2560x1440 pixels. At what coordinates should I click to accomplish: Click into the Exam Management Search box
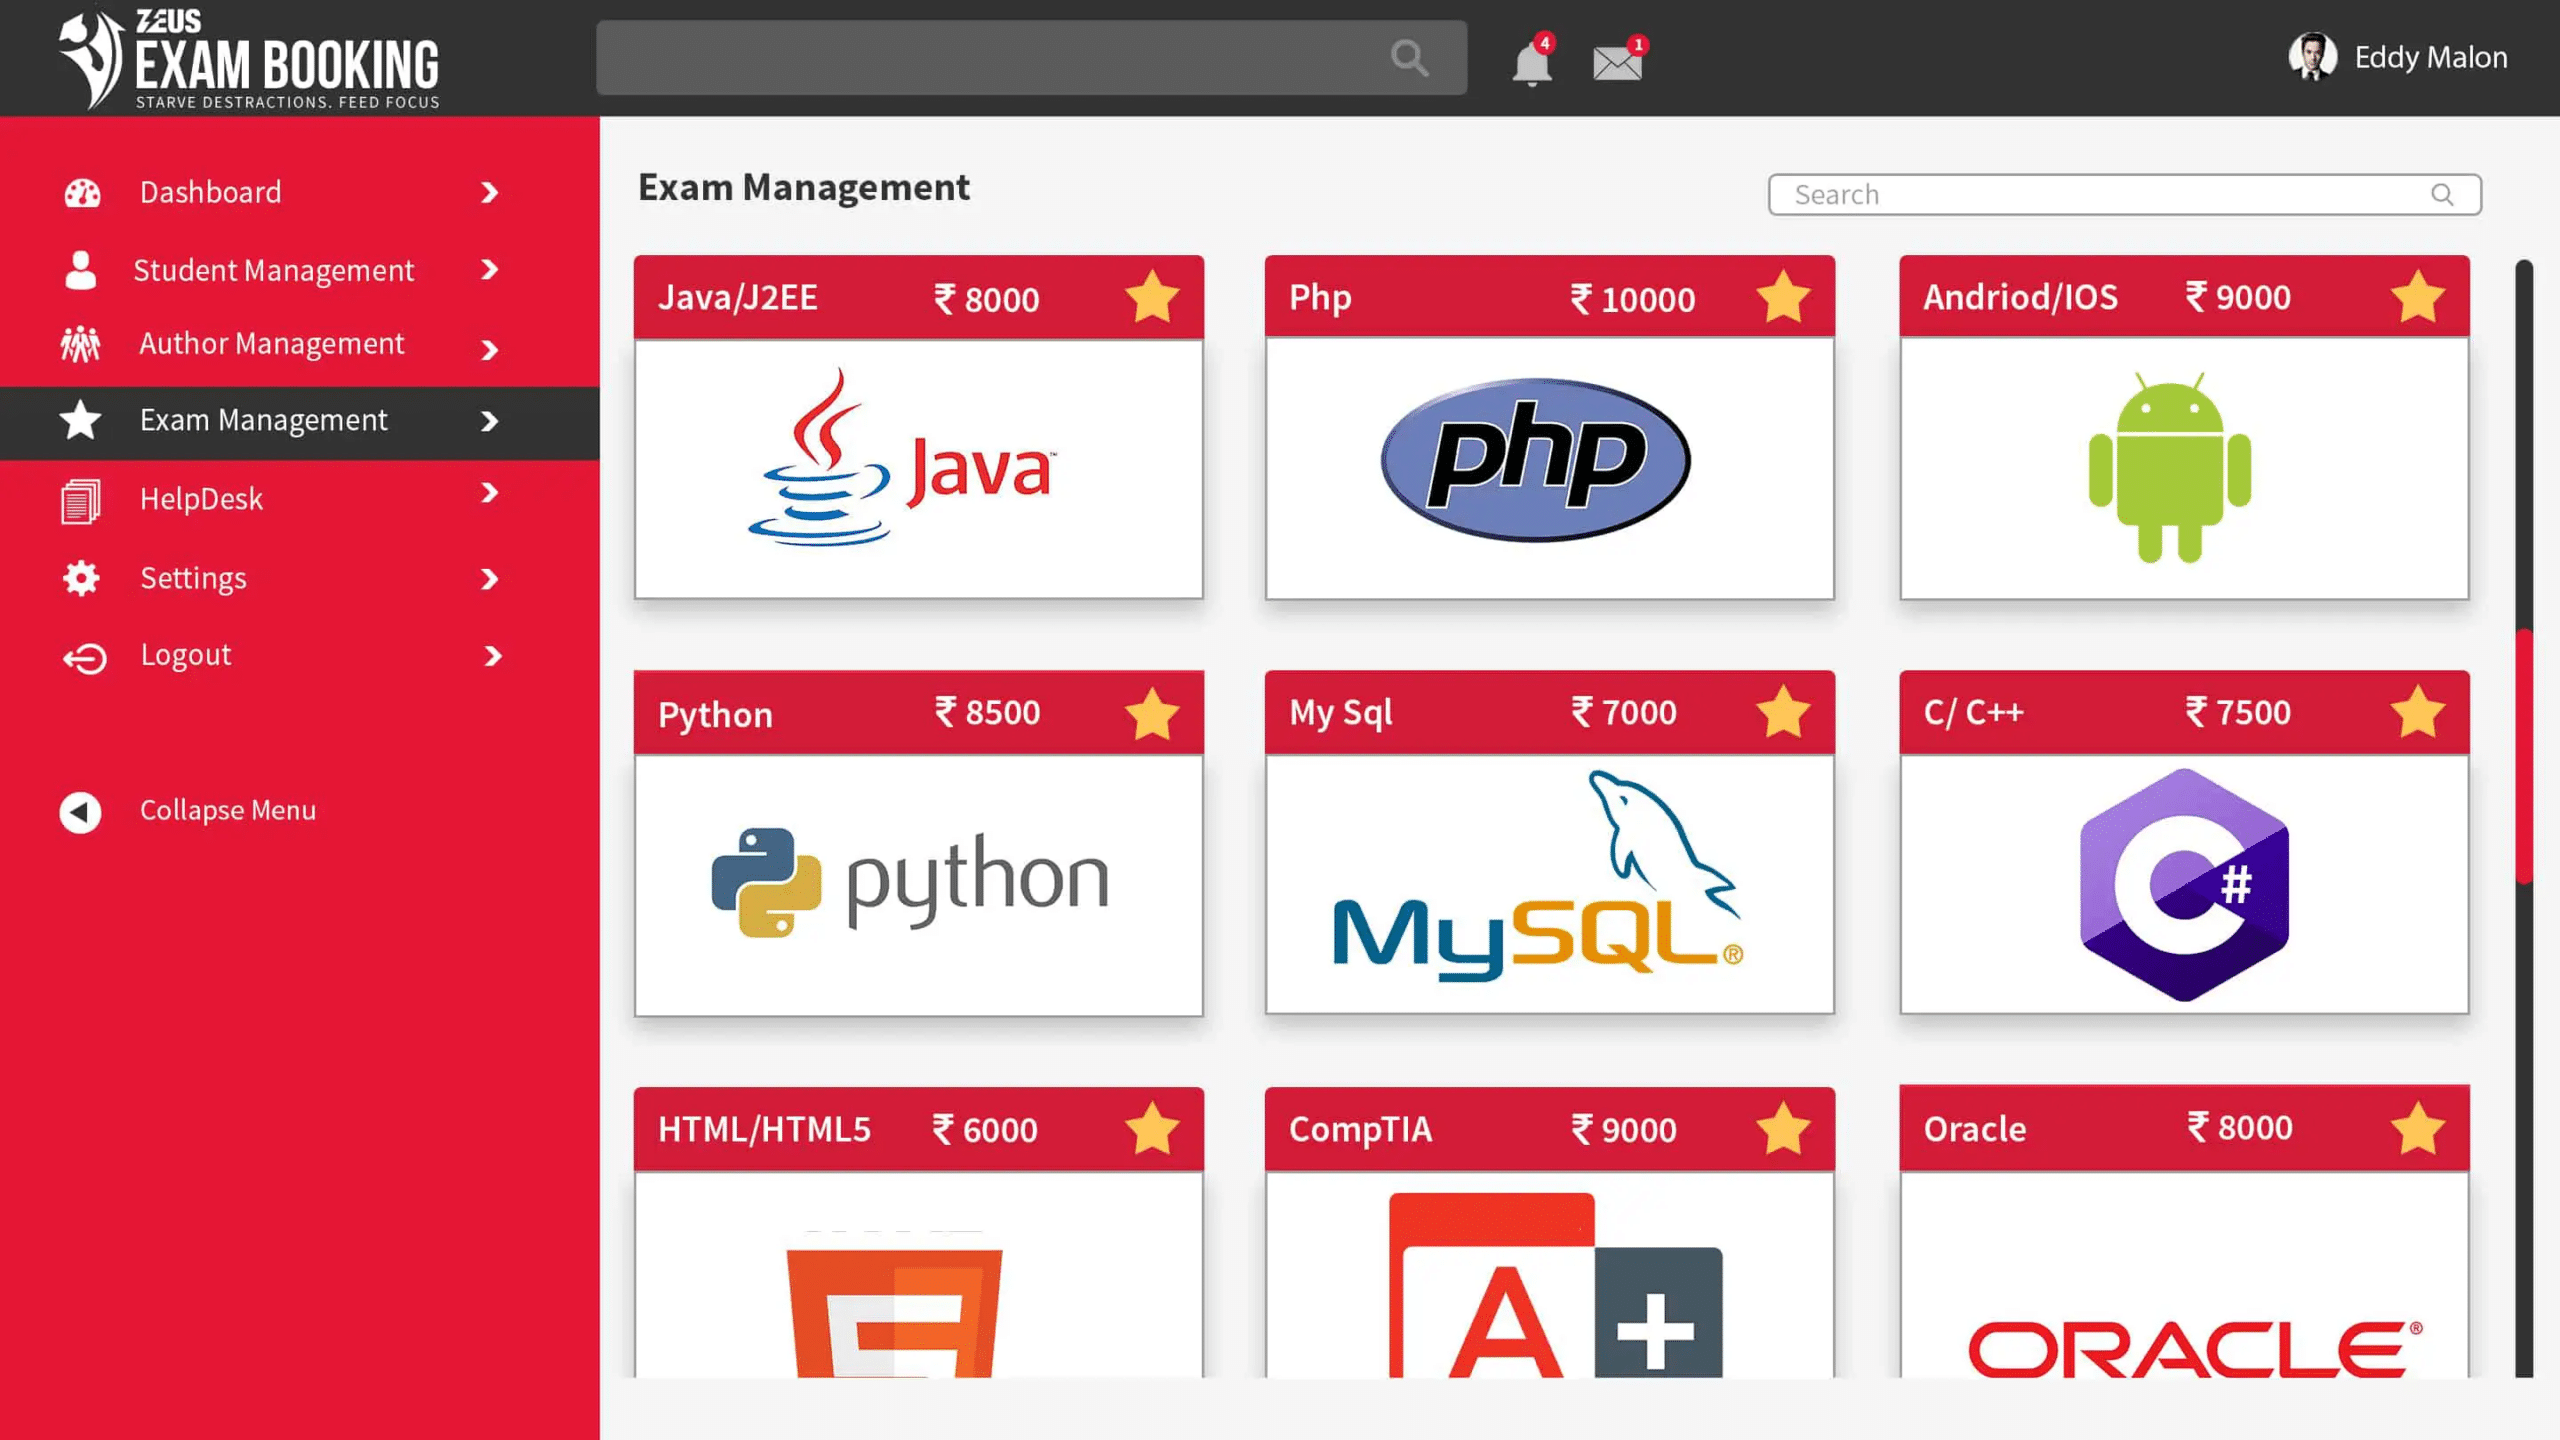click(x=2124, y=194)
